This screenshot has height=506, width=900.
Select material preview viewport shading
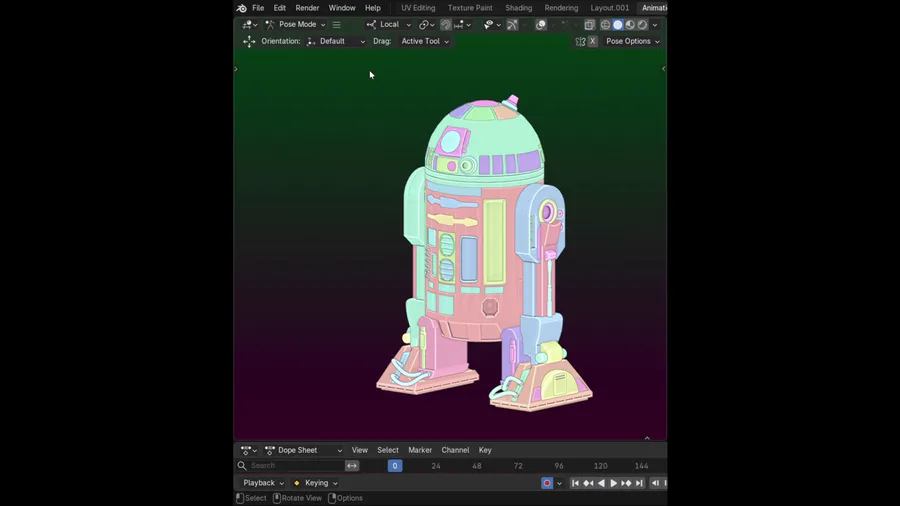coord(630,25)
